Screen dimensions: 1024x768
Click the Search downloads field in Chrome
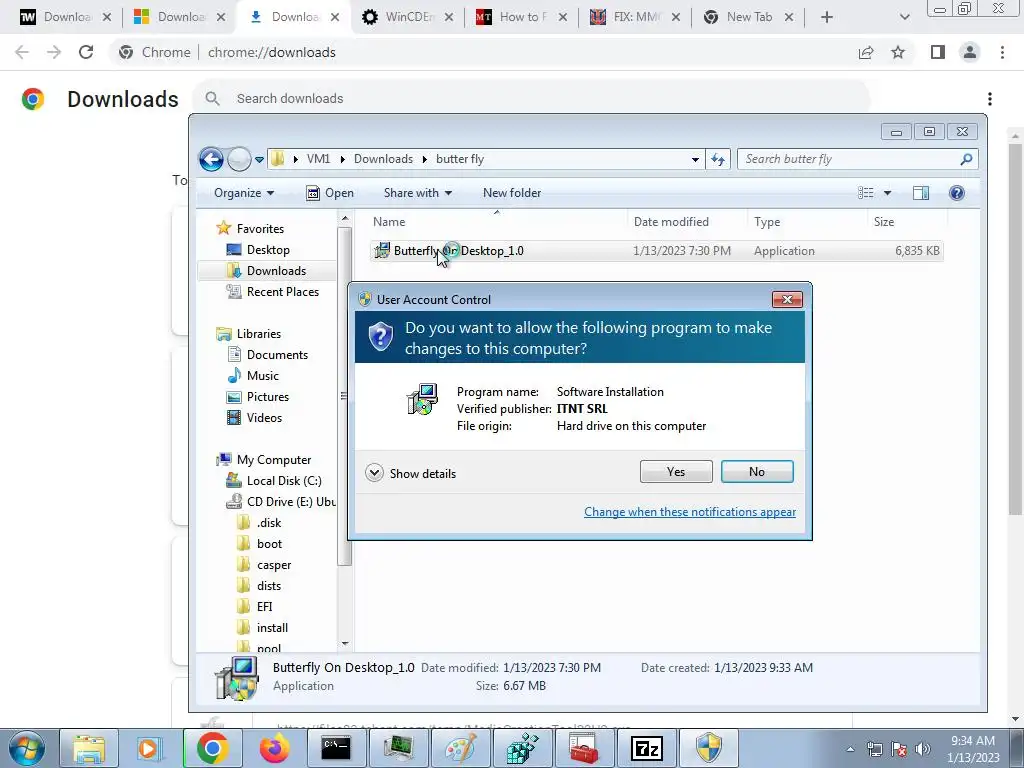tap(532, 99)
